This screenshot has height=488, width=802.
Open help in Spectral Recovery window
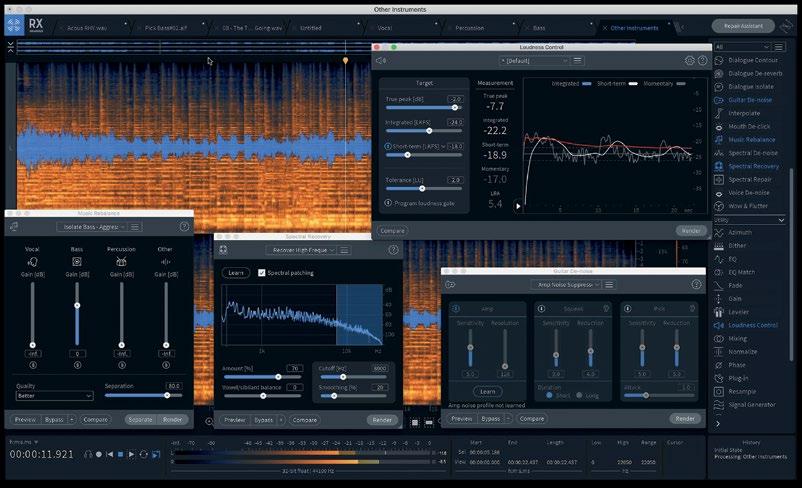pos(393,250)
